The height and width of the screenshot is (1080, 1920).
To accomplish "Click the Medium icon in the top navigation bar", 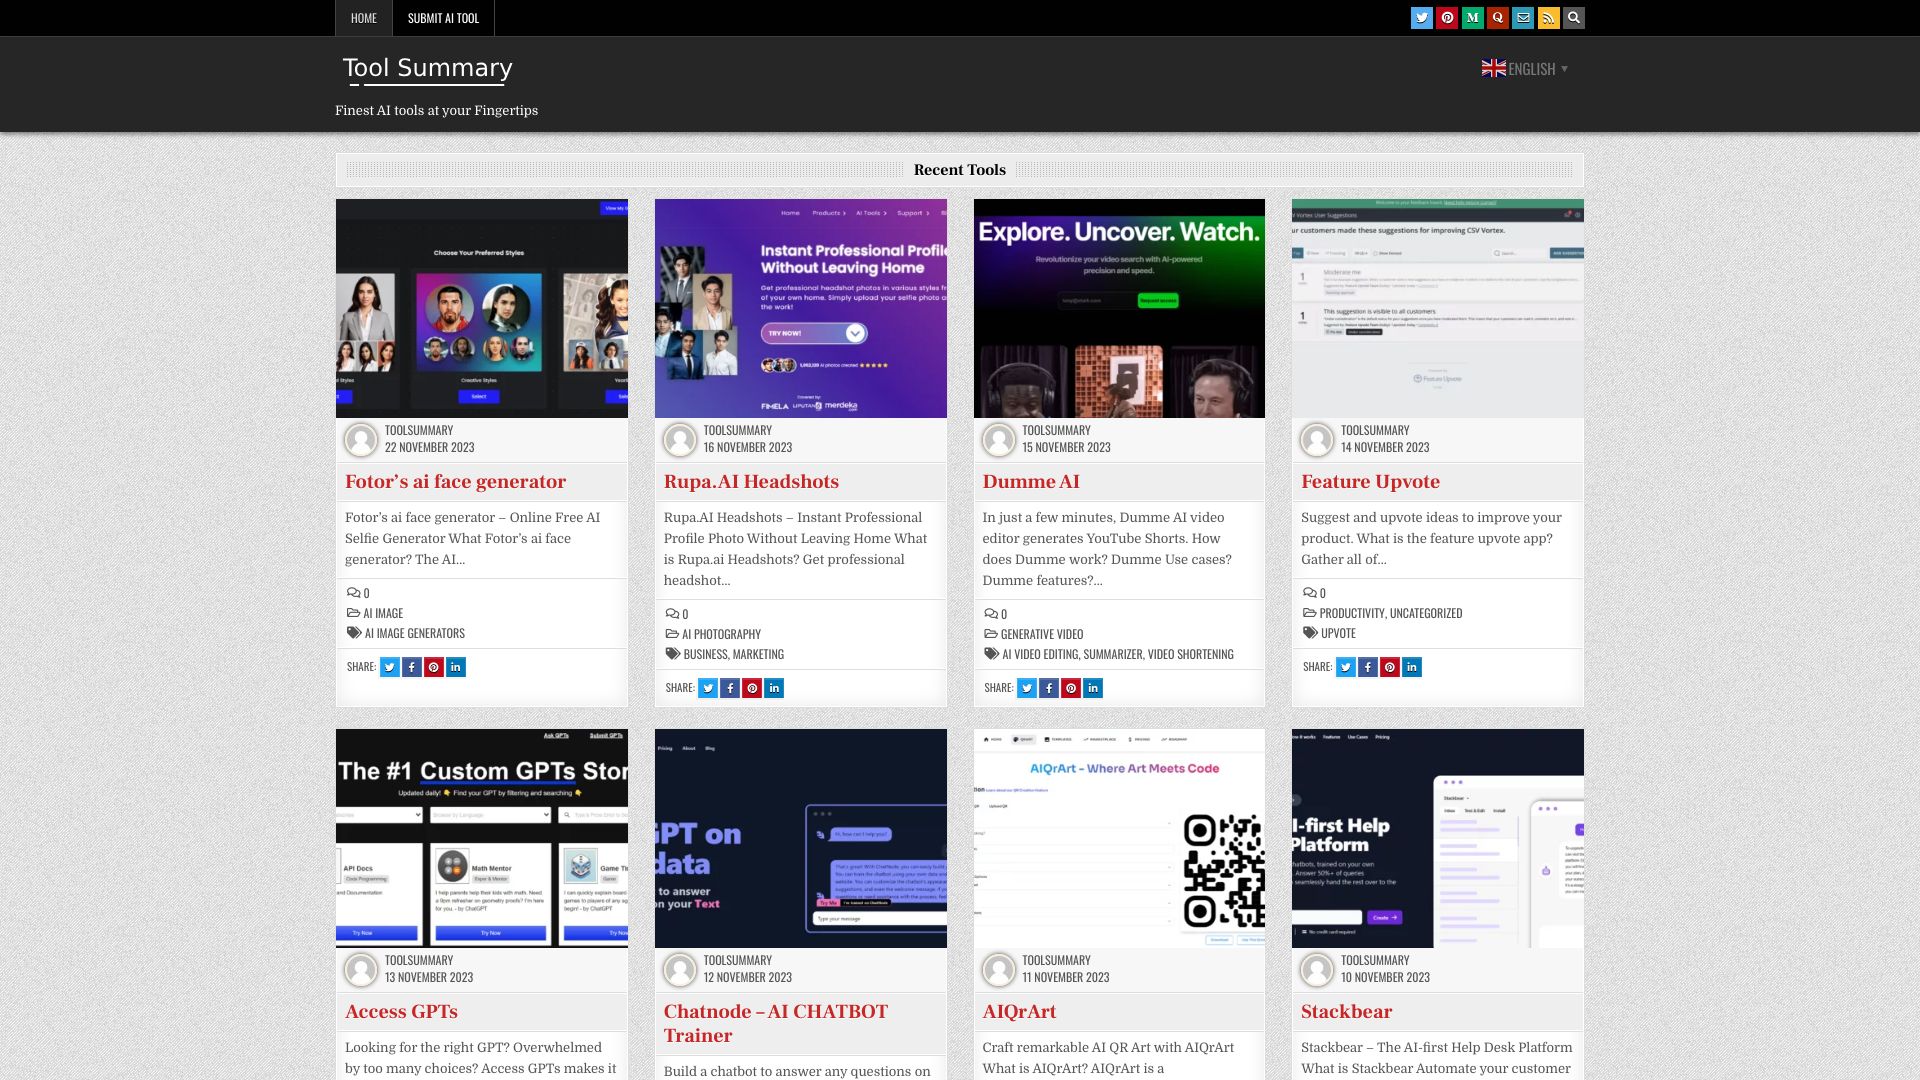I will click(x=1472, y=17).
